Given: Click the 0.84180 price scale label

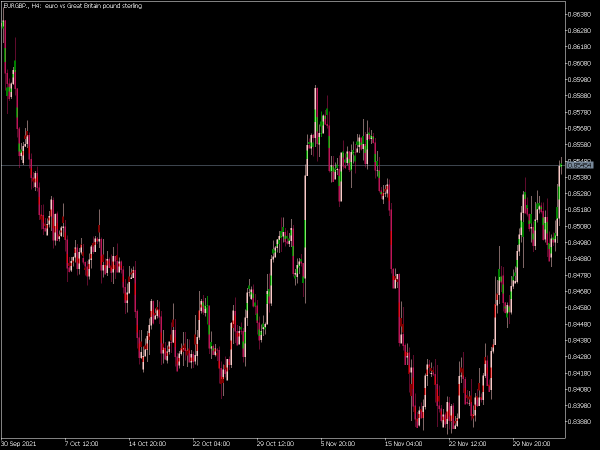Looking at the screenshot, I should pyautogui.click(x=579, y=373).
